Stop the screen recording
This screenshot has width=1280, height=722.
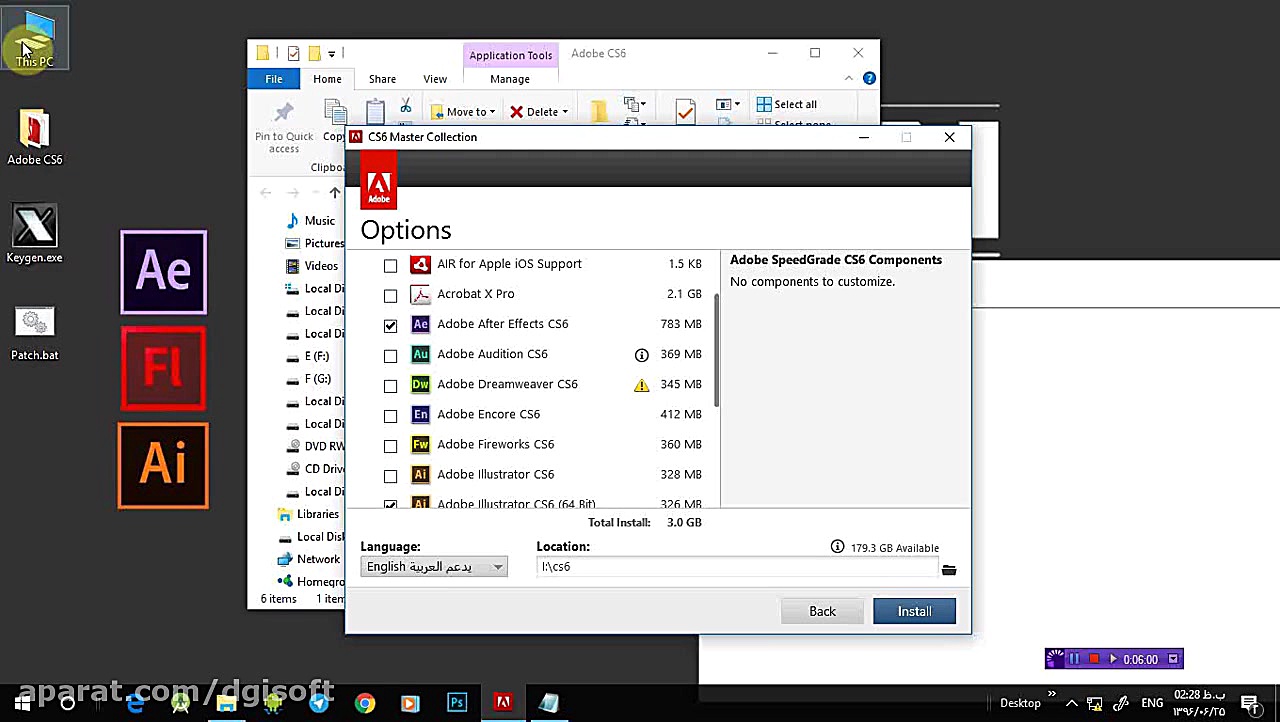1094,659
